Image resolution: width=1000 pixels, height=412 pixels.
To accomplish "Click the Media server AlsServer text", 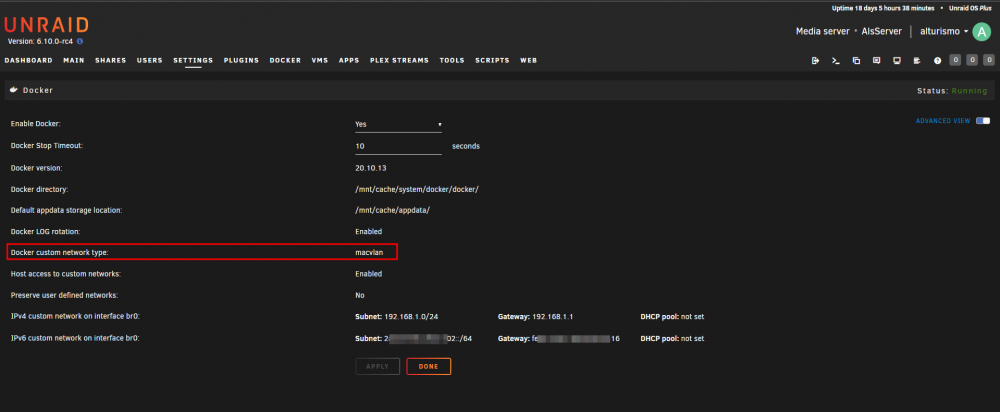I will click(x=850, y=31).
